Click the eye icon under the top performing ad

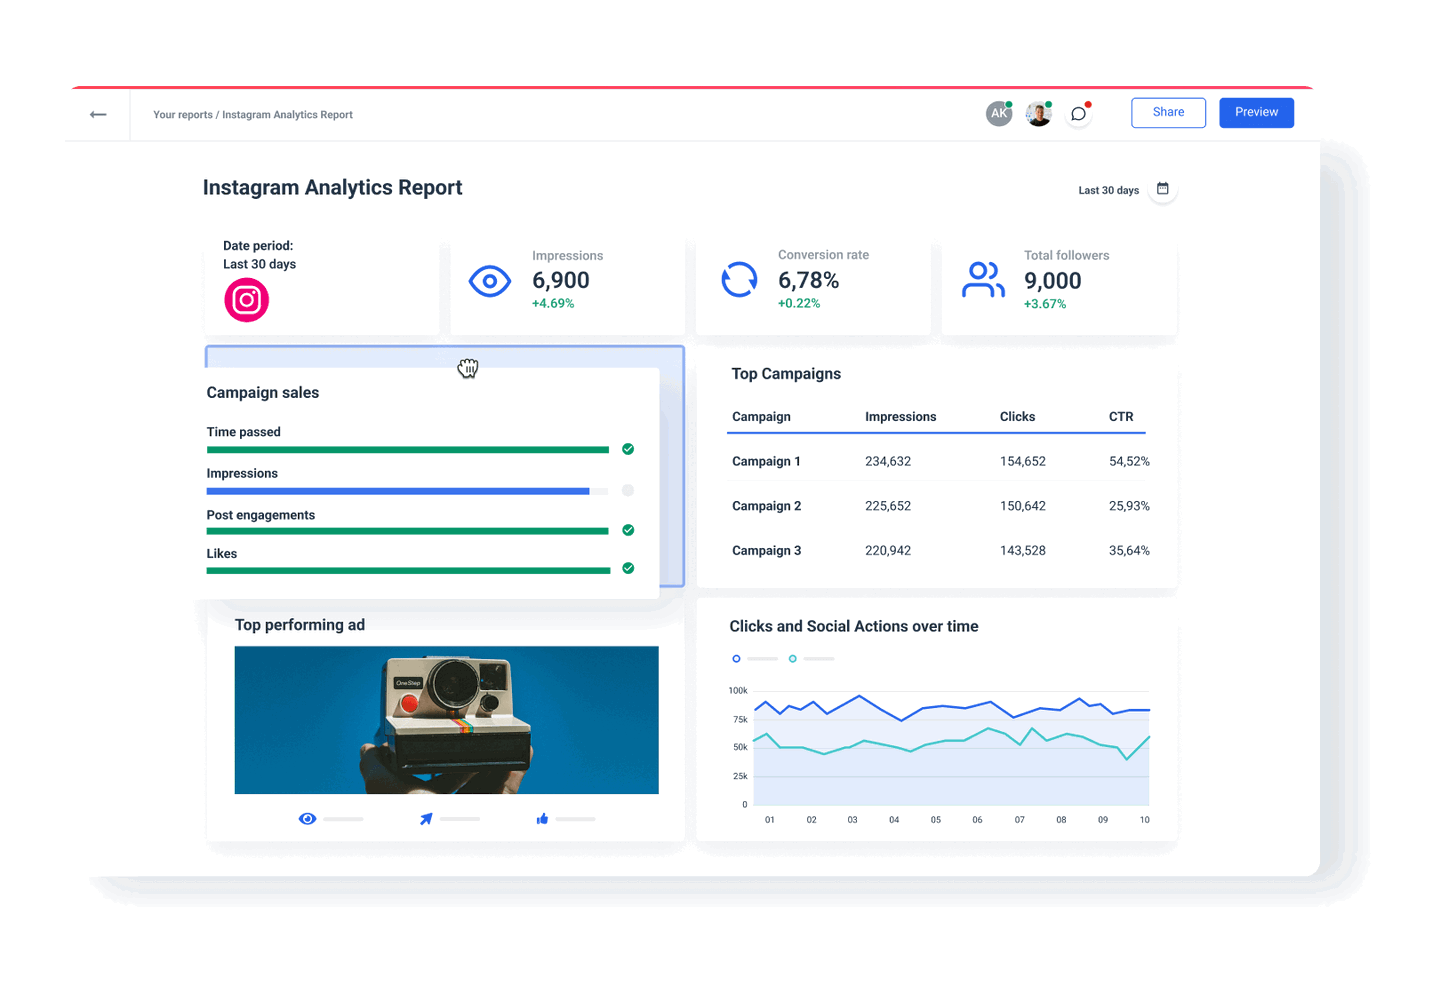[x=307, y=818]
